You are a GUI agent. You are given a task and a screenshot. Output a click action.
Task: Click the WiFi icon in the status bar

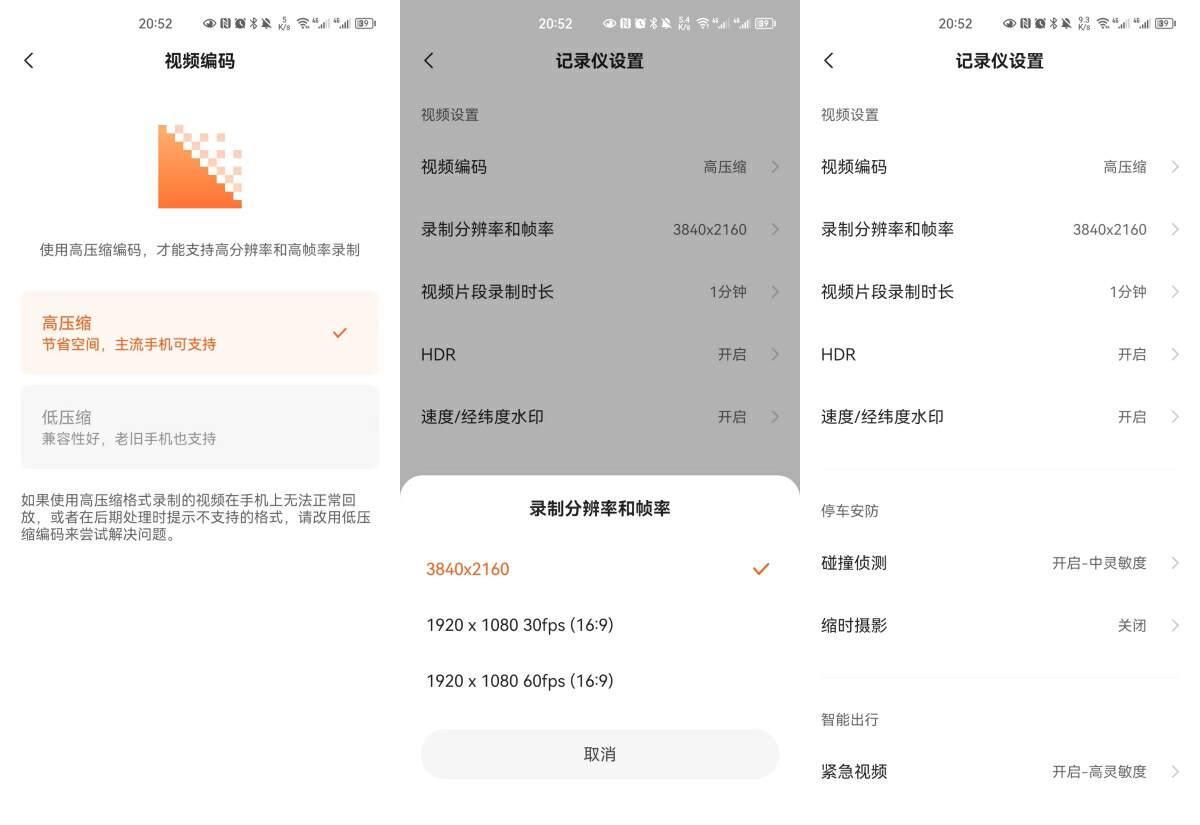coord(302,23)
